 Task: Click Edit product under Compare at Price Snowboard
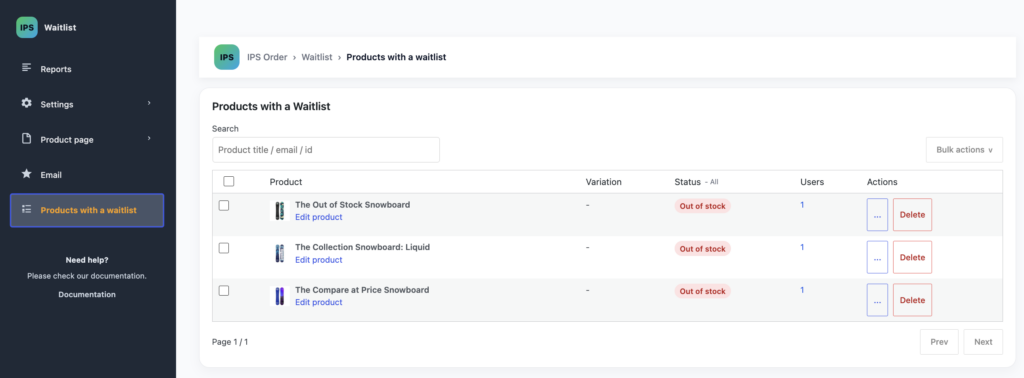tap(319, 302)
